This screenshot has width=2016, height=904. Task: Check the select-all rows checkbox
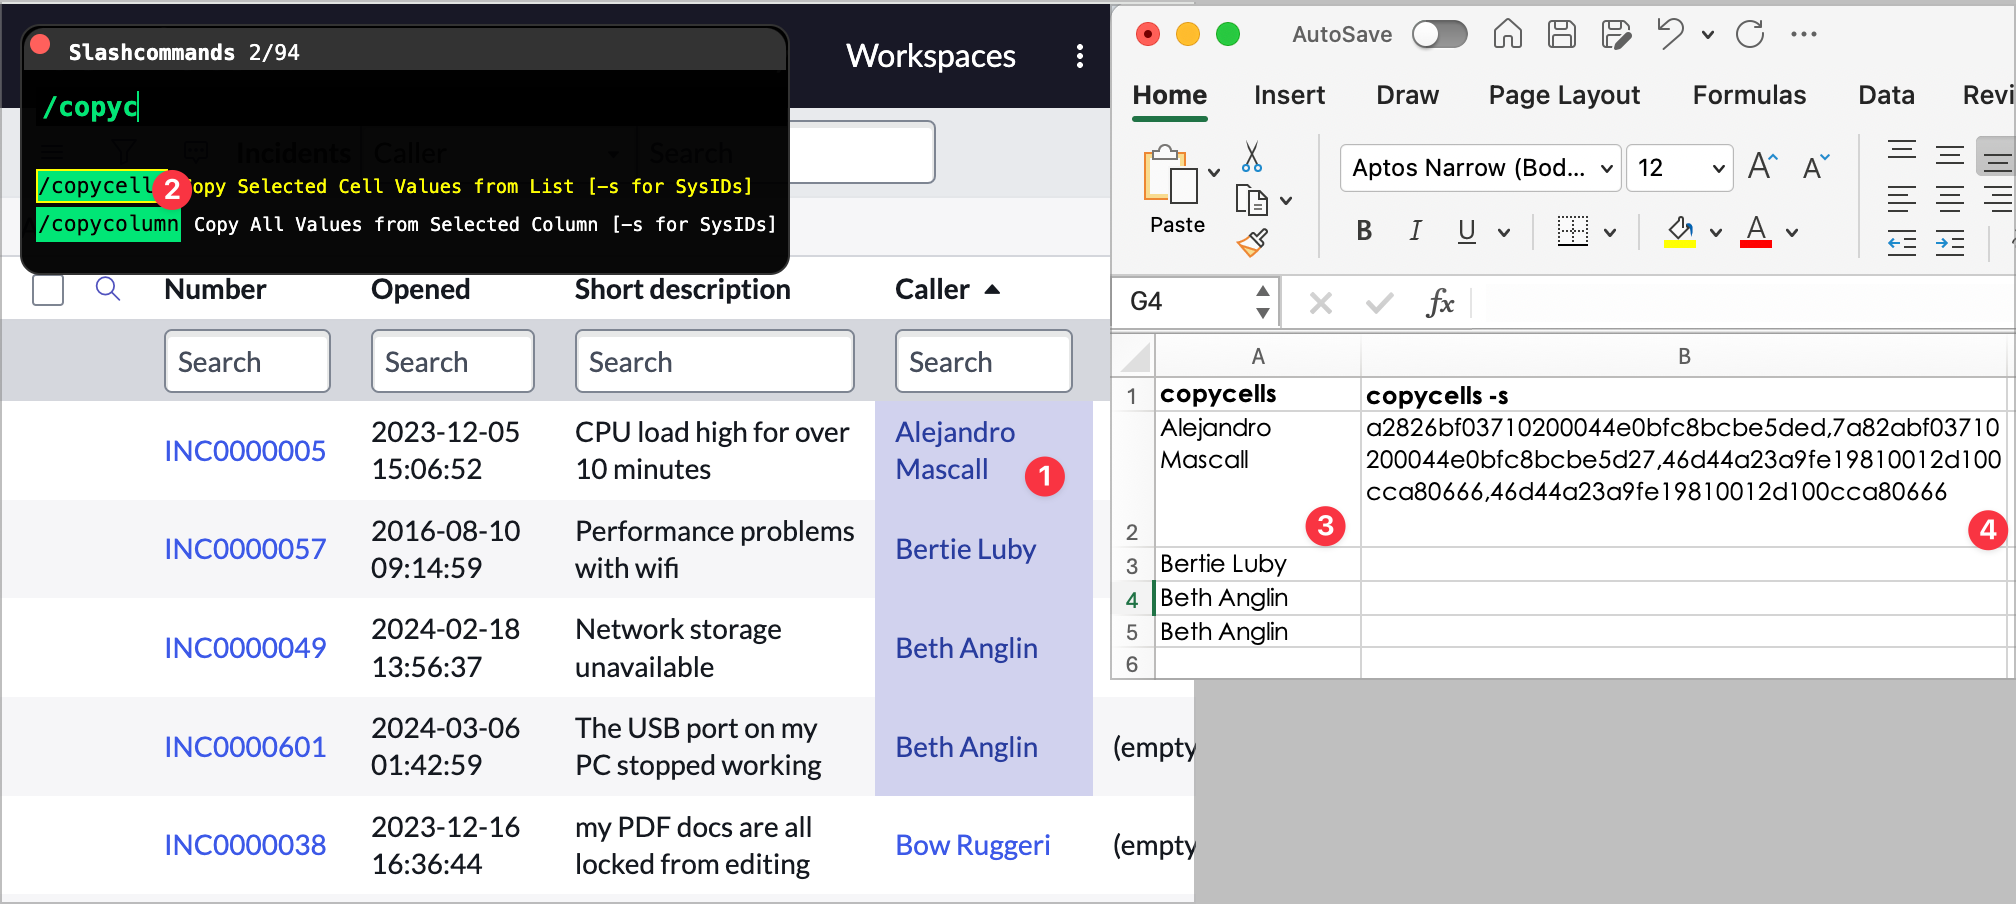pyautogui.click(x=48, y=290)
